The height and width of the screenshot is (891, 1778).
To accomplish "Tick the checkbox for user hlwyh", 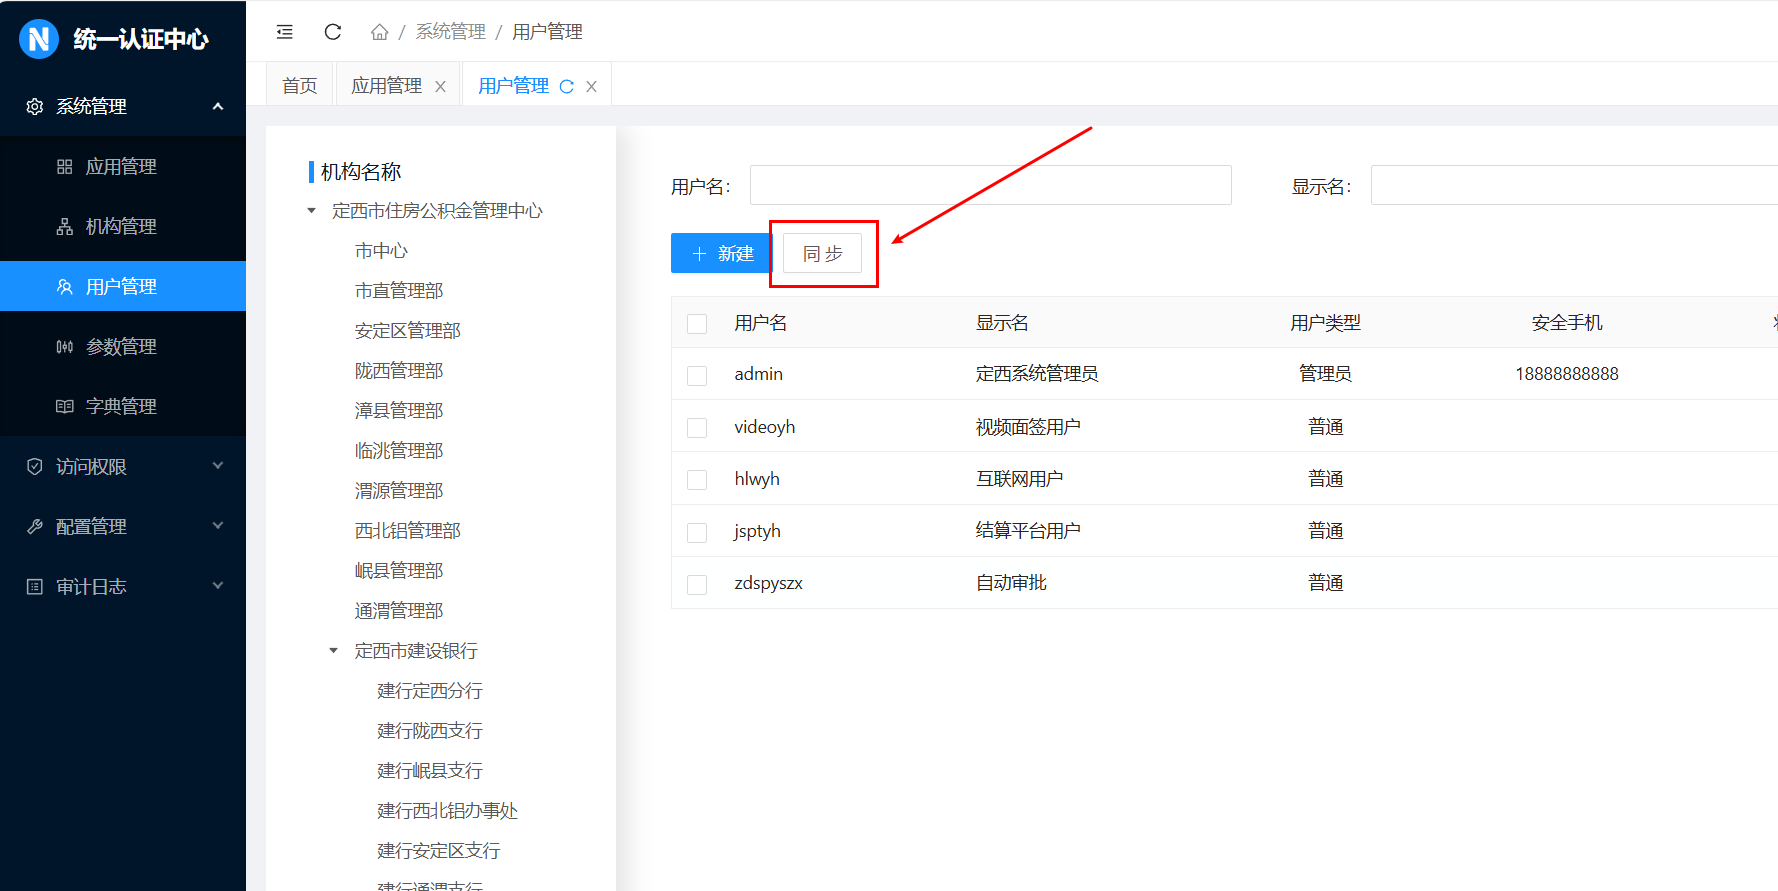I will tap(697, 480).
